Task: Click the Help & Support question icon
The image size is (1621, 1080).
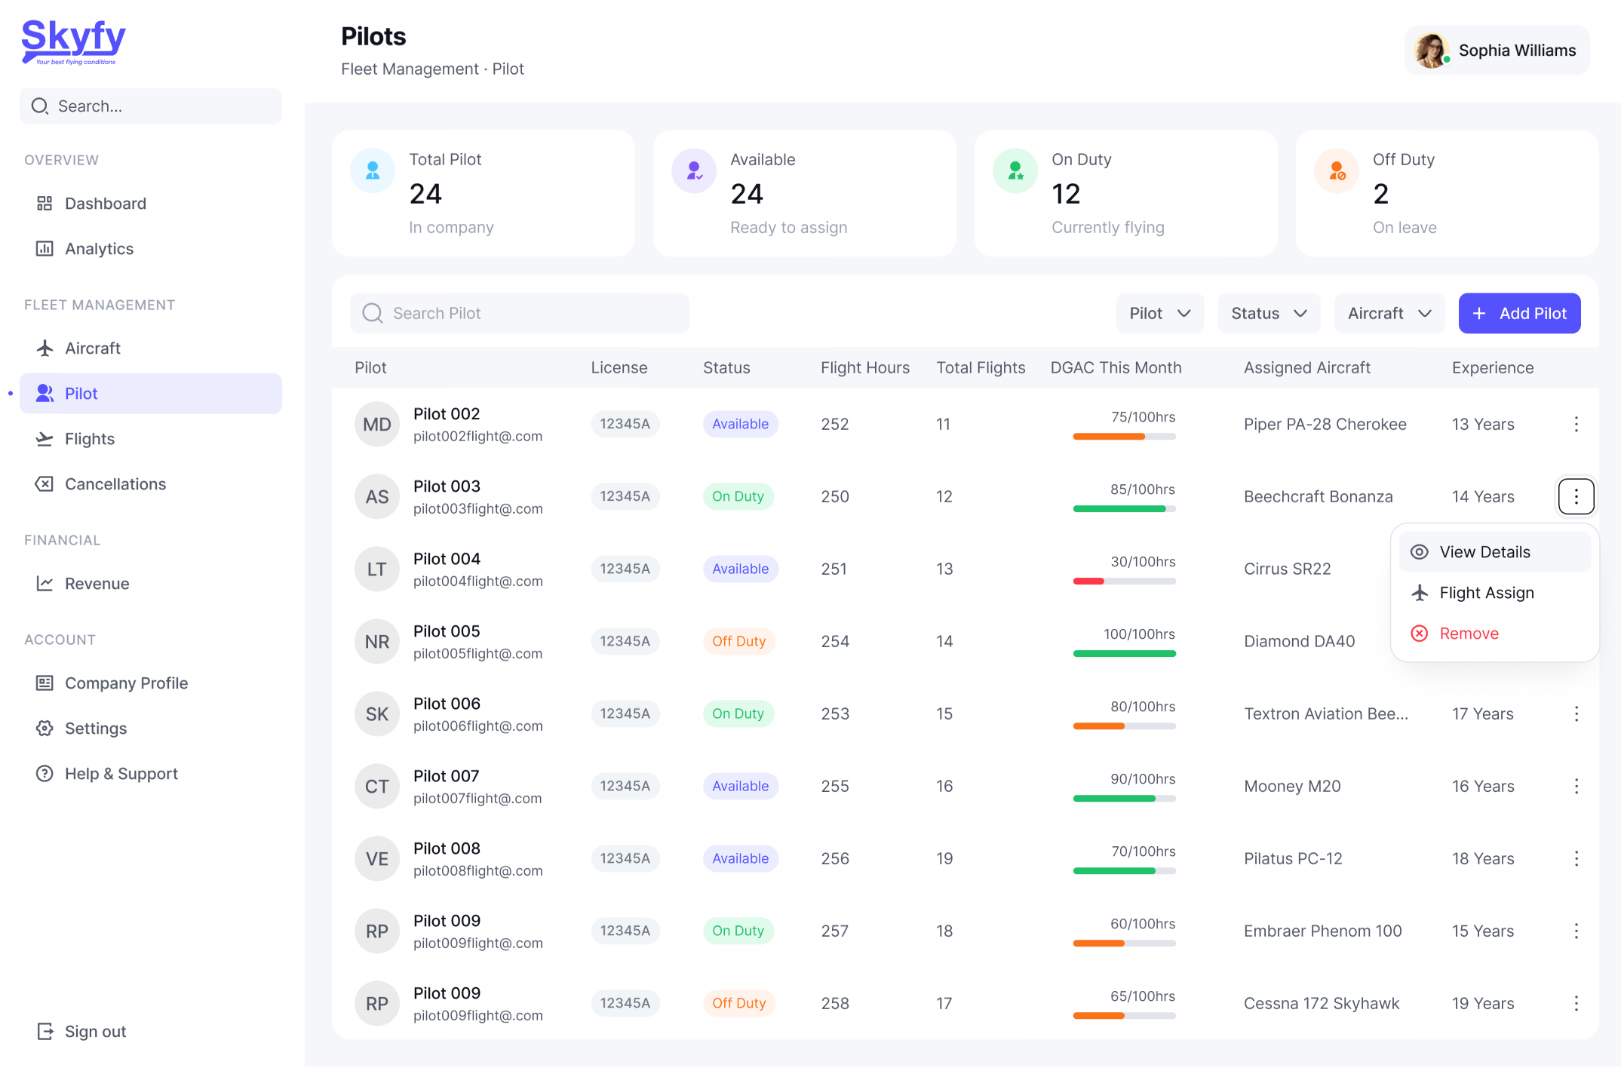Action: pos(45,774)
